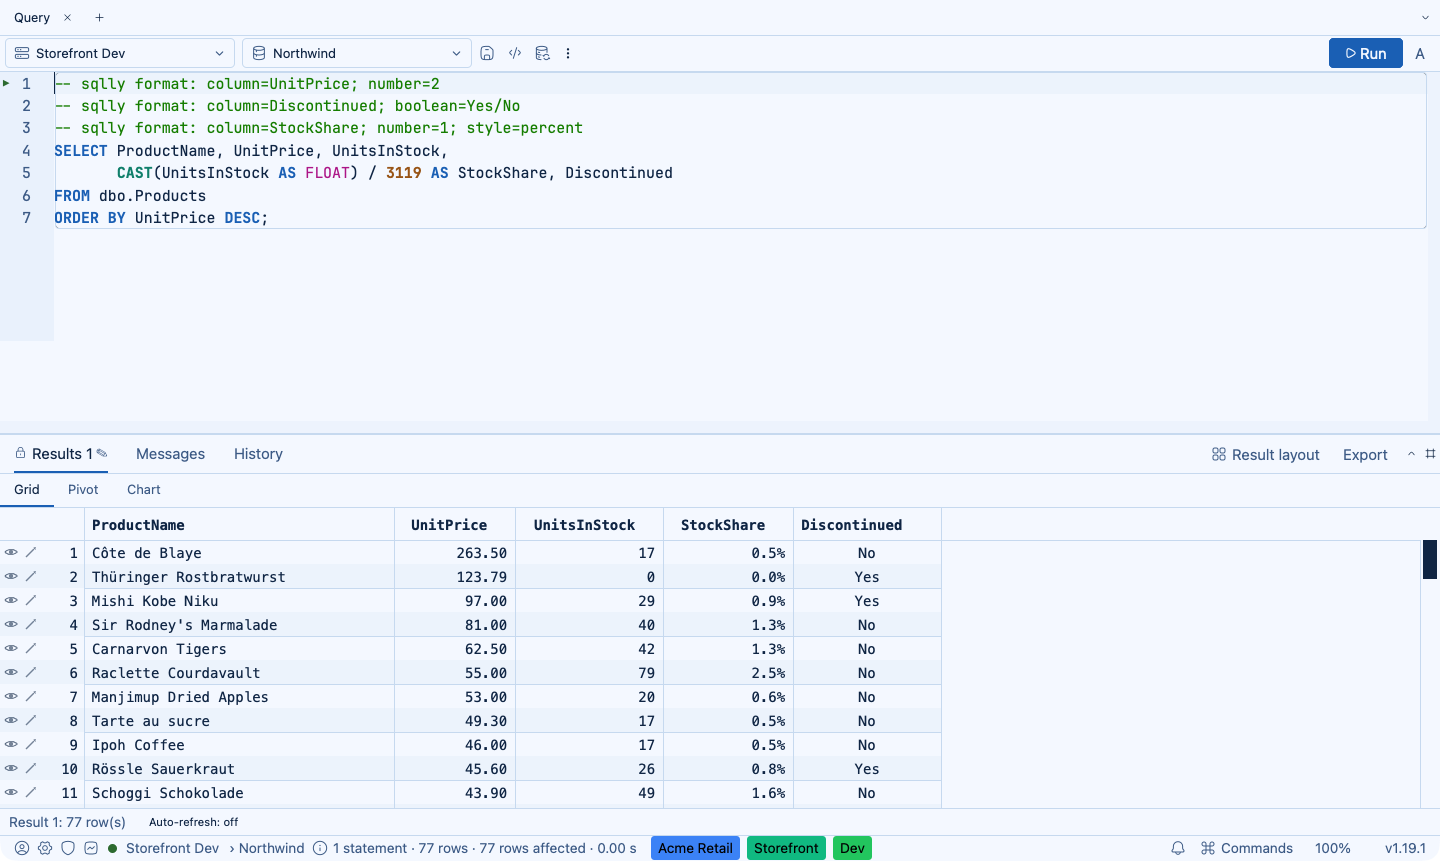Save the query with the disk icon
This screenshot has width=1440, height=861.
pos(487,53)
